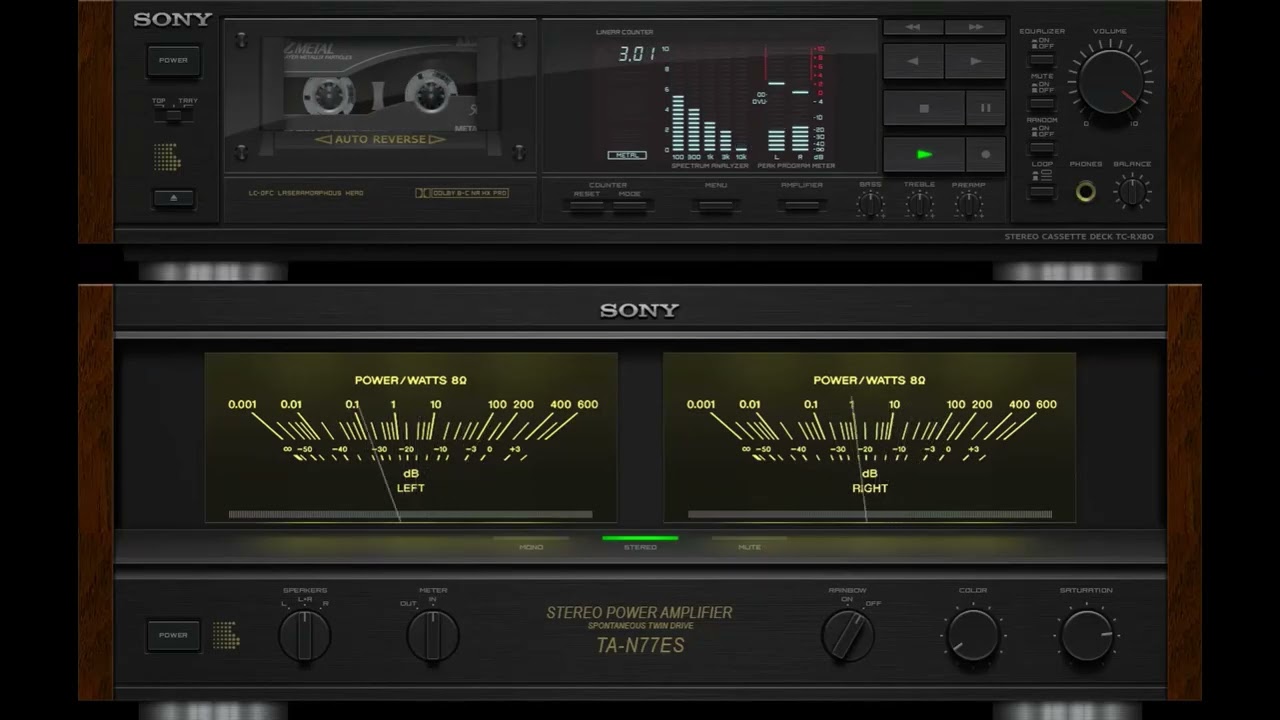
Task: Click the PREAMP knob
Action: click(968, 204)
